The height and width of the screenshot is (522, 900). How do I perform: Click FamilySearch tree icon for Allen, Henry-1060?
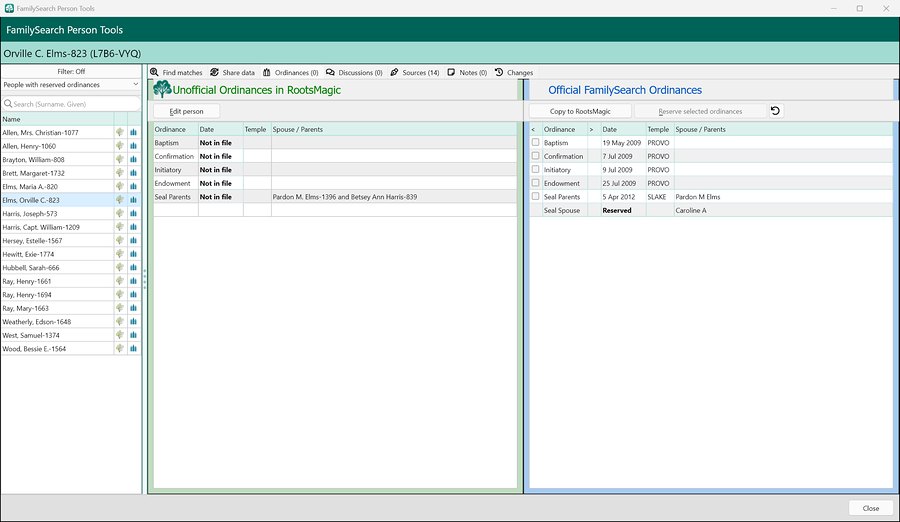[x=120, y=146]
